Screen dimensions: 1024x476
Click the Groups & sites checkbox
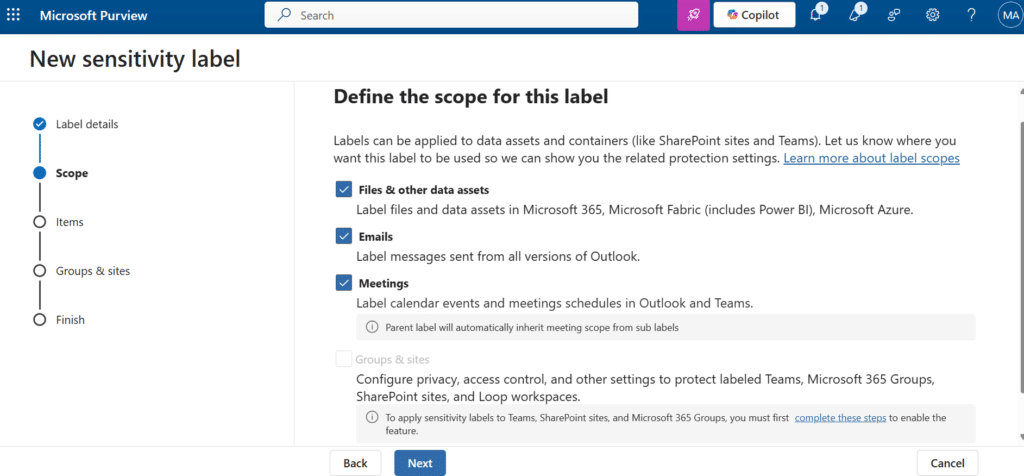344,359
